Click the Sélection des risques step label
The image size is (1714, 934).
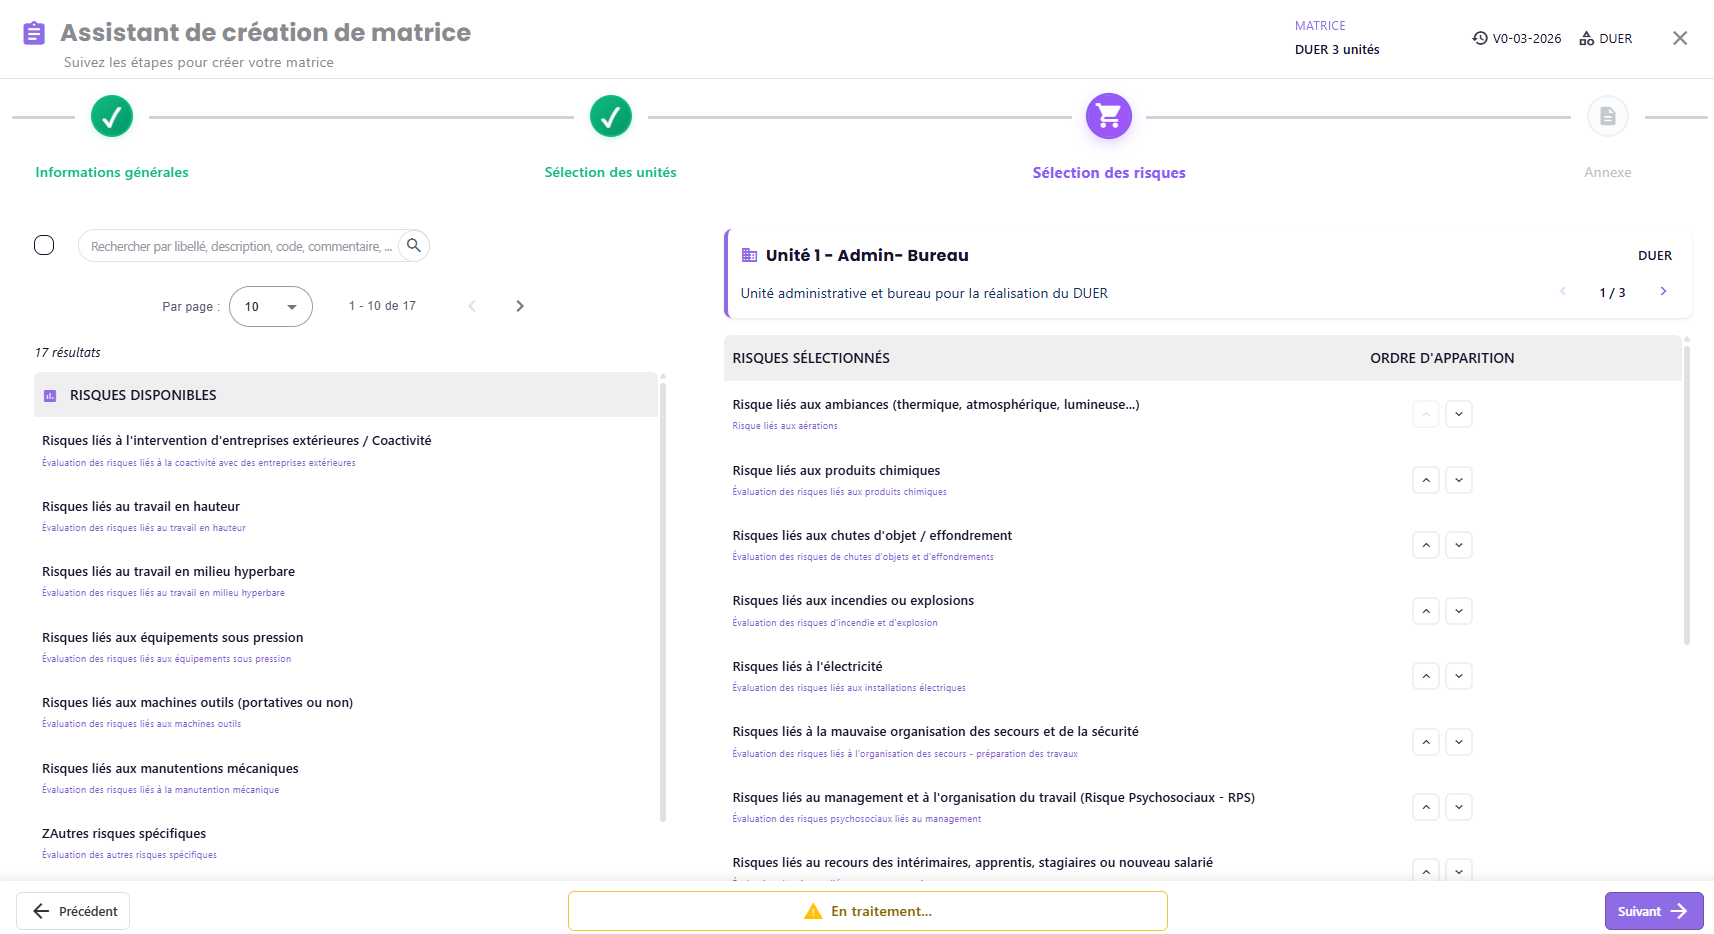coord(1109,173)
